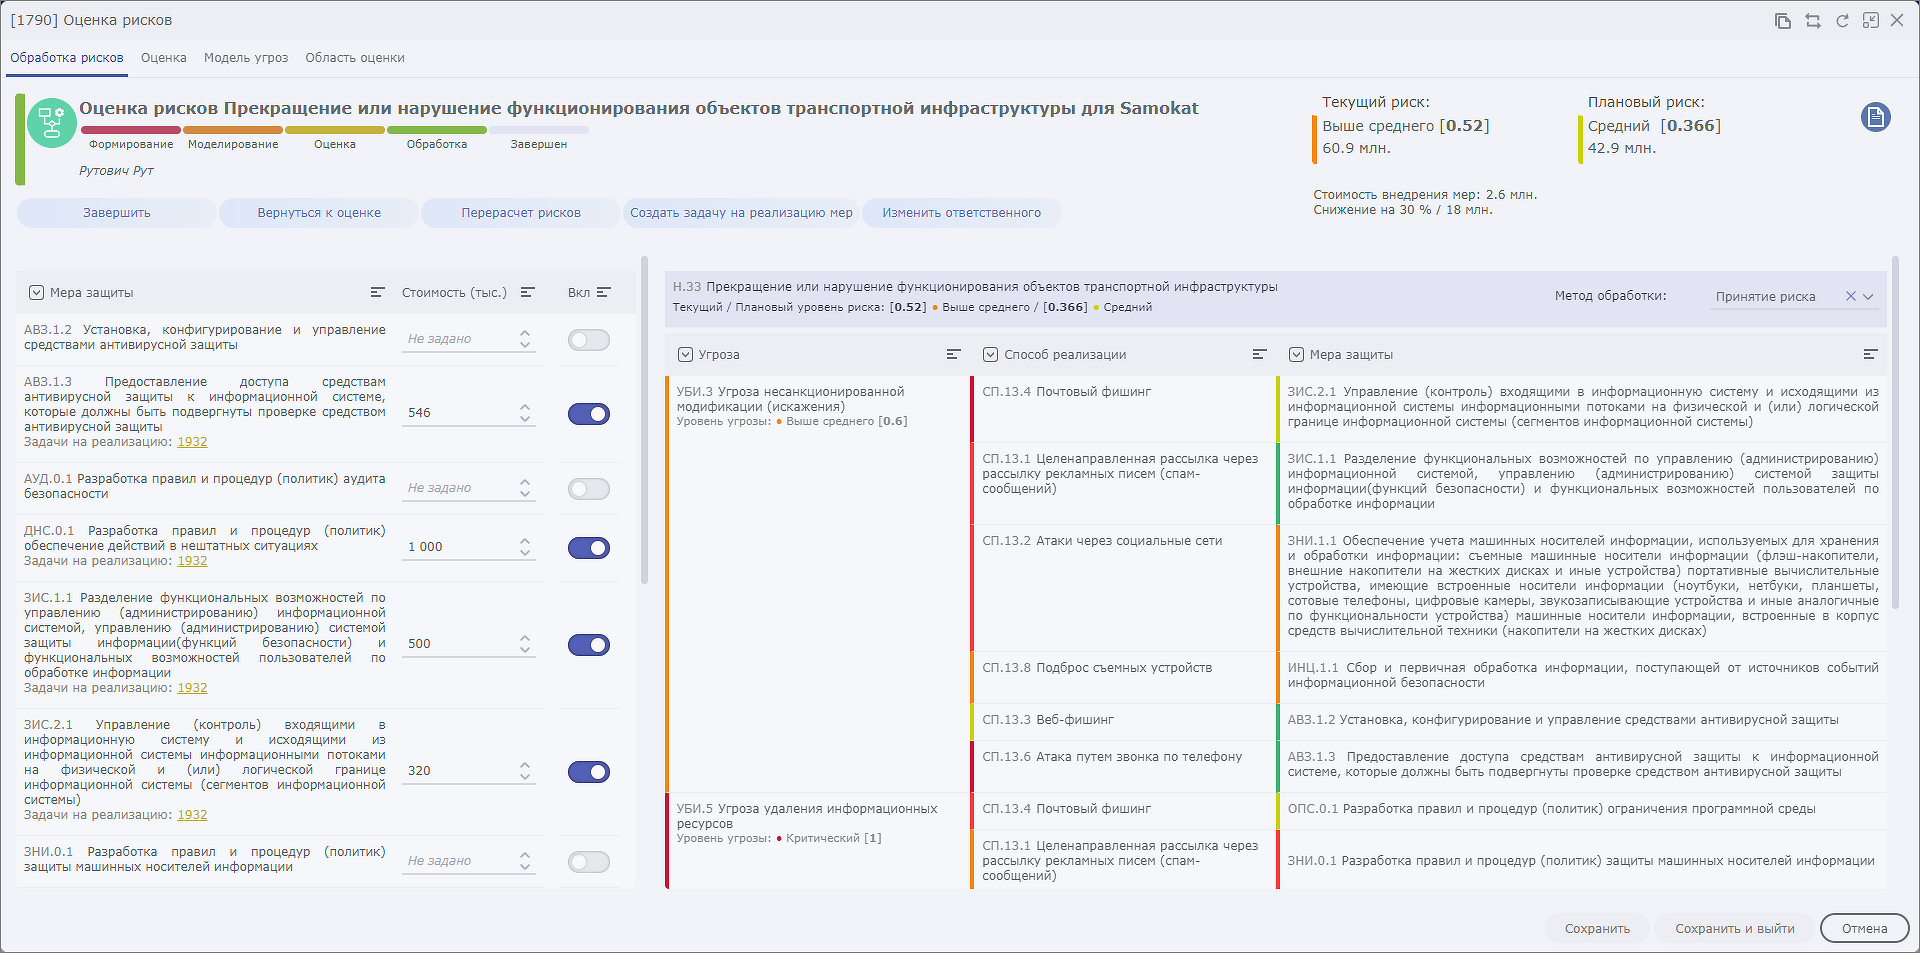
Task: Expand the Метод обработки dropdown
Action: point(1868,296)
